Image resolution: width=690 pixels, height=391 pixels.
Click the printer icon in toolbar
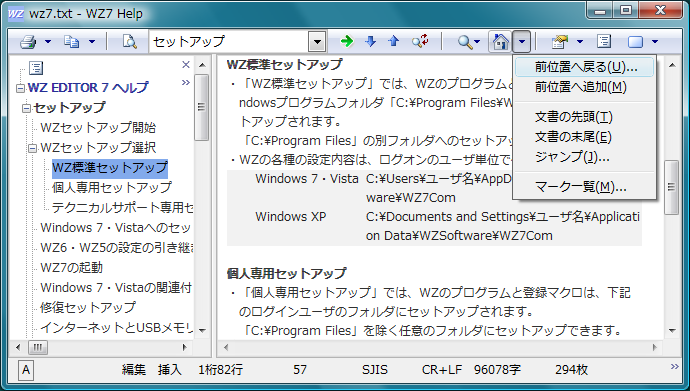28,42
